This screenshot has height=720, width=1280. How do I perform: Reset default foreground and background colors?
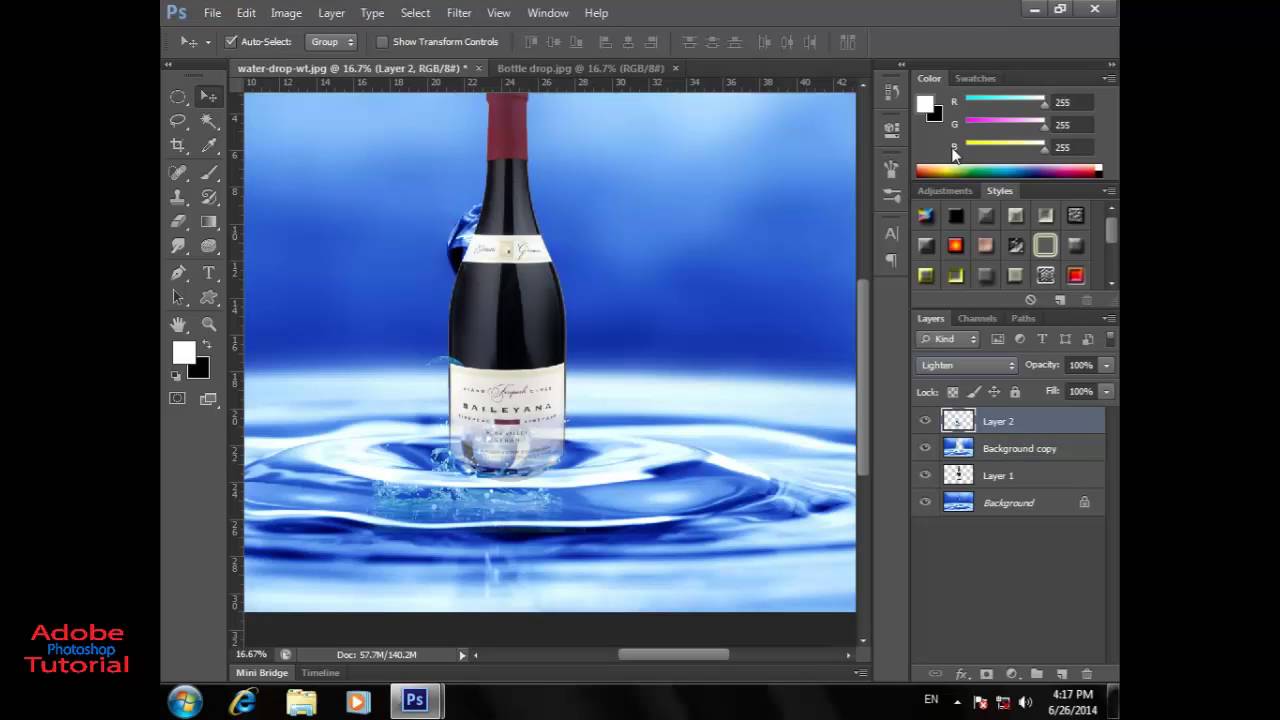(x=176, y=376)
